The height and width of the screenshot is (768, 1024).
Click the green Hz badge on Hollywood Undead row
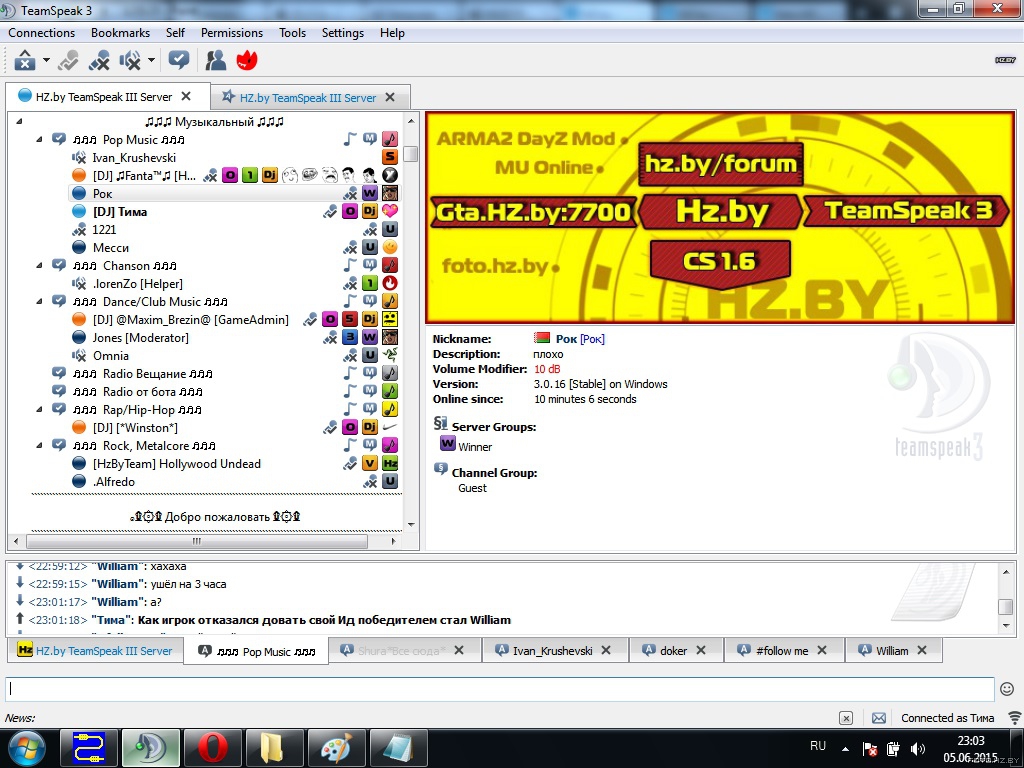pyautogui.click(x=390, y=464)
